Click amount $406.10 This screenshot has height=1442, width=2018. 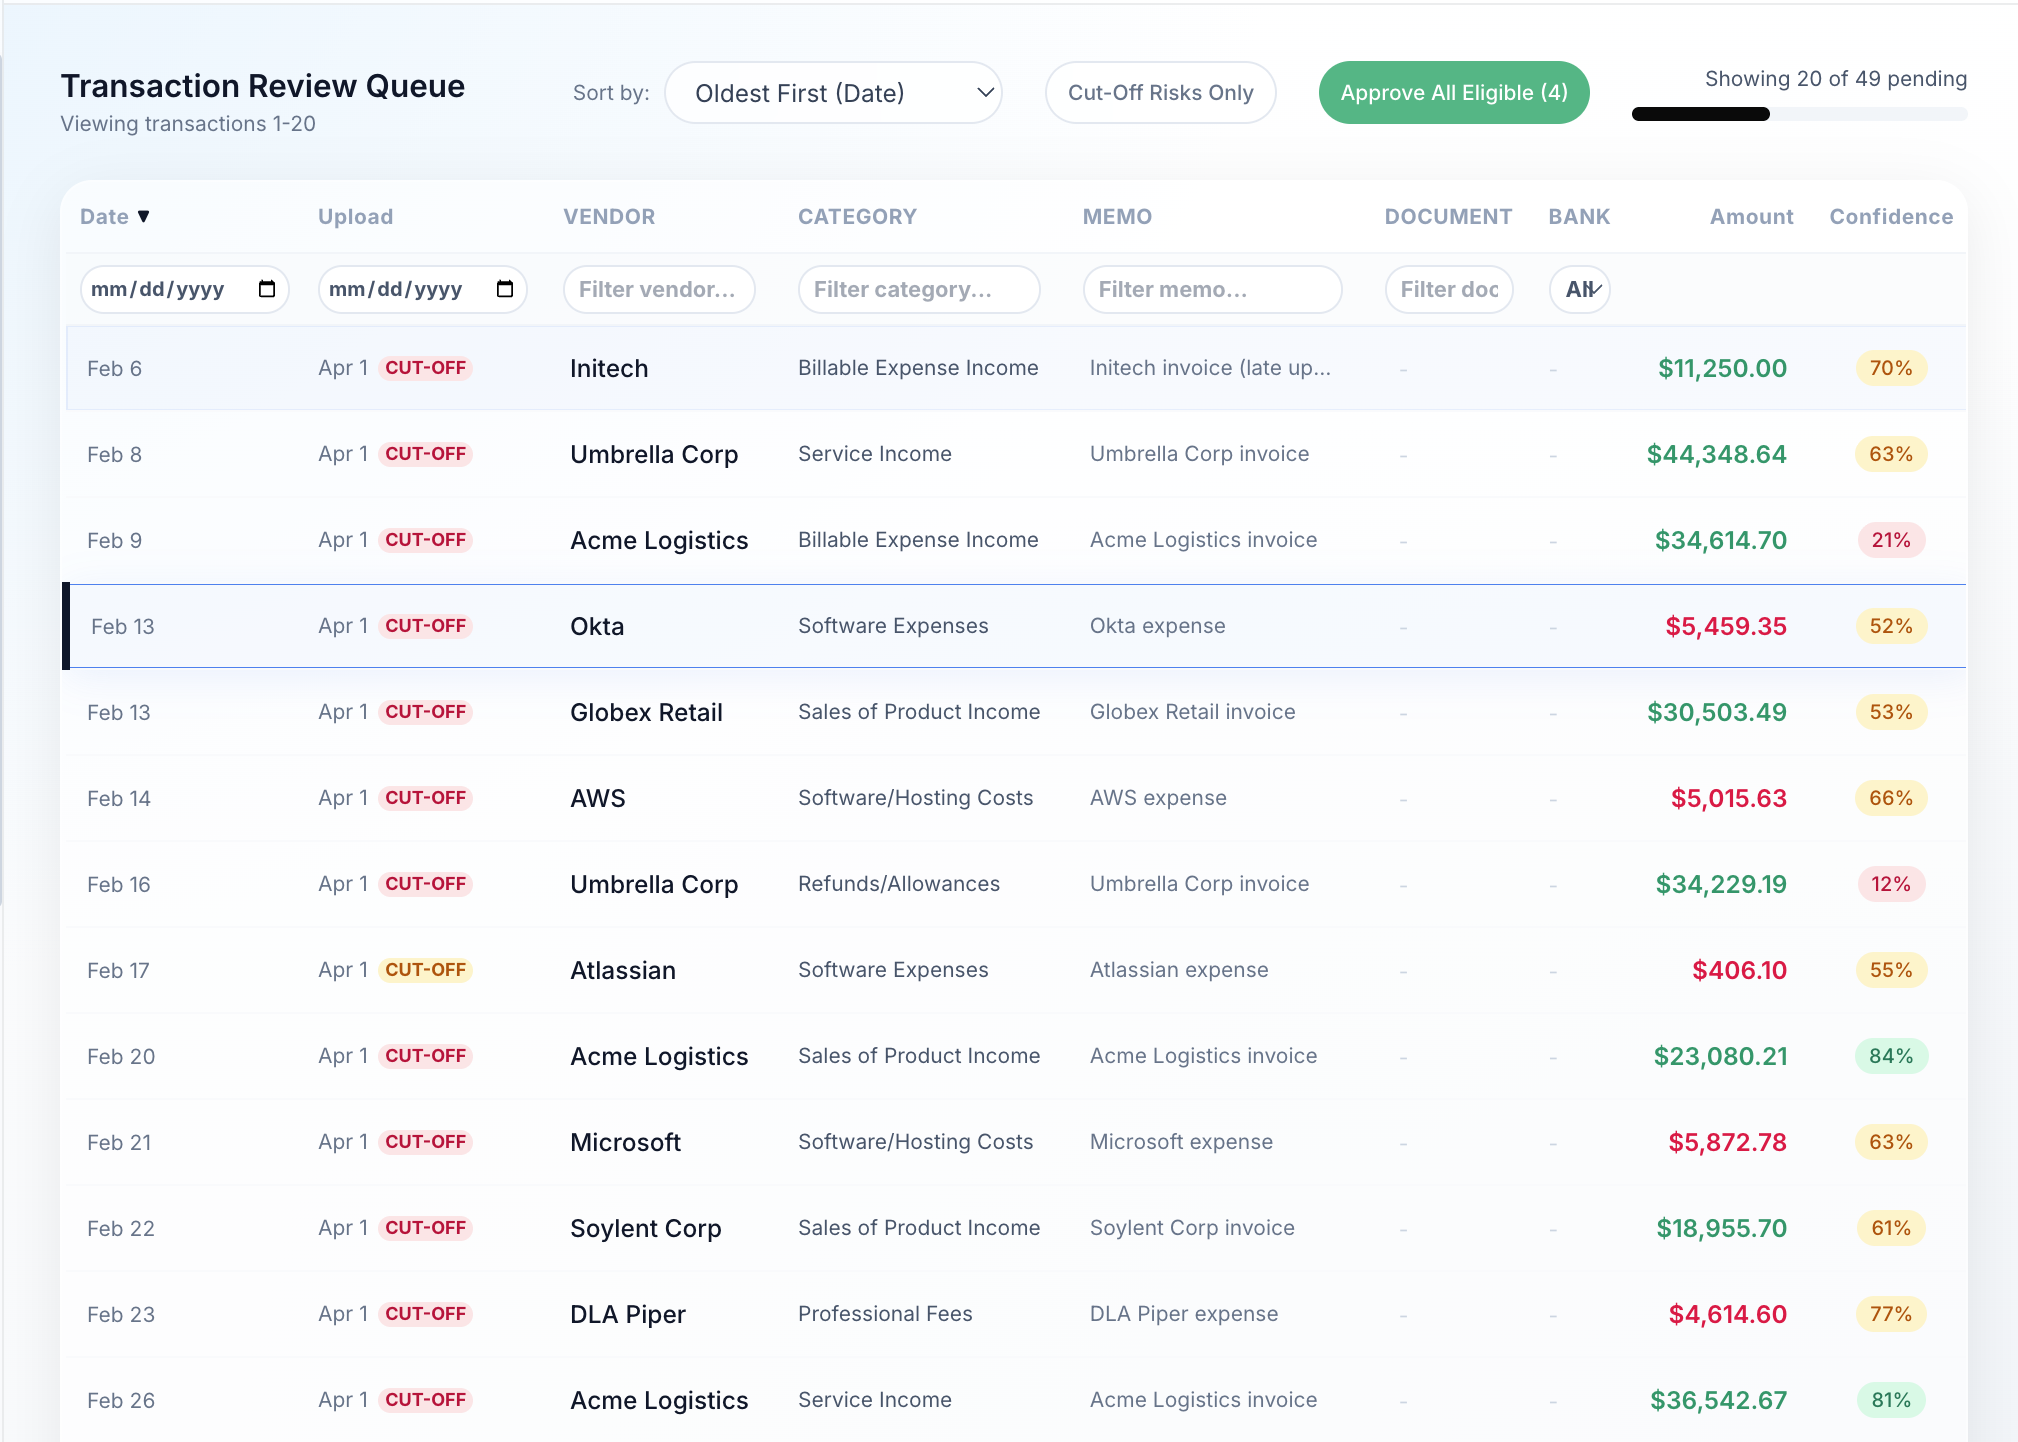(x=1739, y=970)
